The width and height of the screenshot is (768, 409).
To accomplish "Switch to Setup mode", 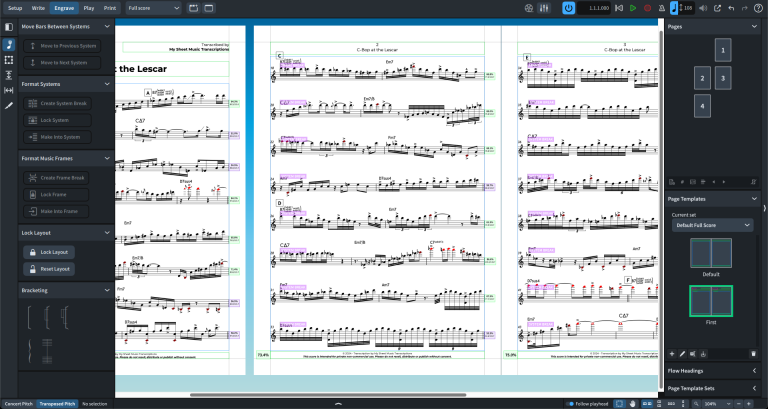I will (15, 8).
